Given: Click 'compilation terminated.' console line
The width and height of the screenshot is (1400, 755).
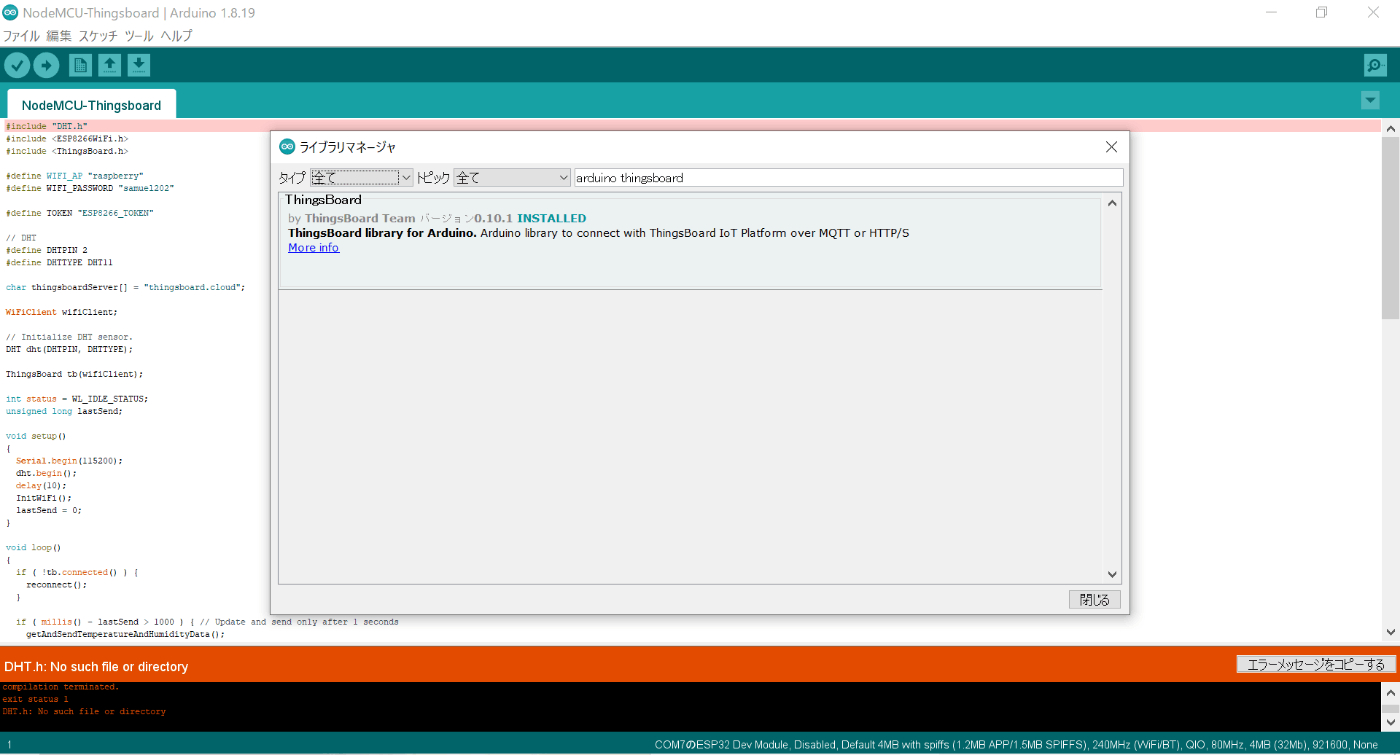Looking at the screenshot, I should 60,687.
